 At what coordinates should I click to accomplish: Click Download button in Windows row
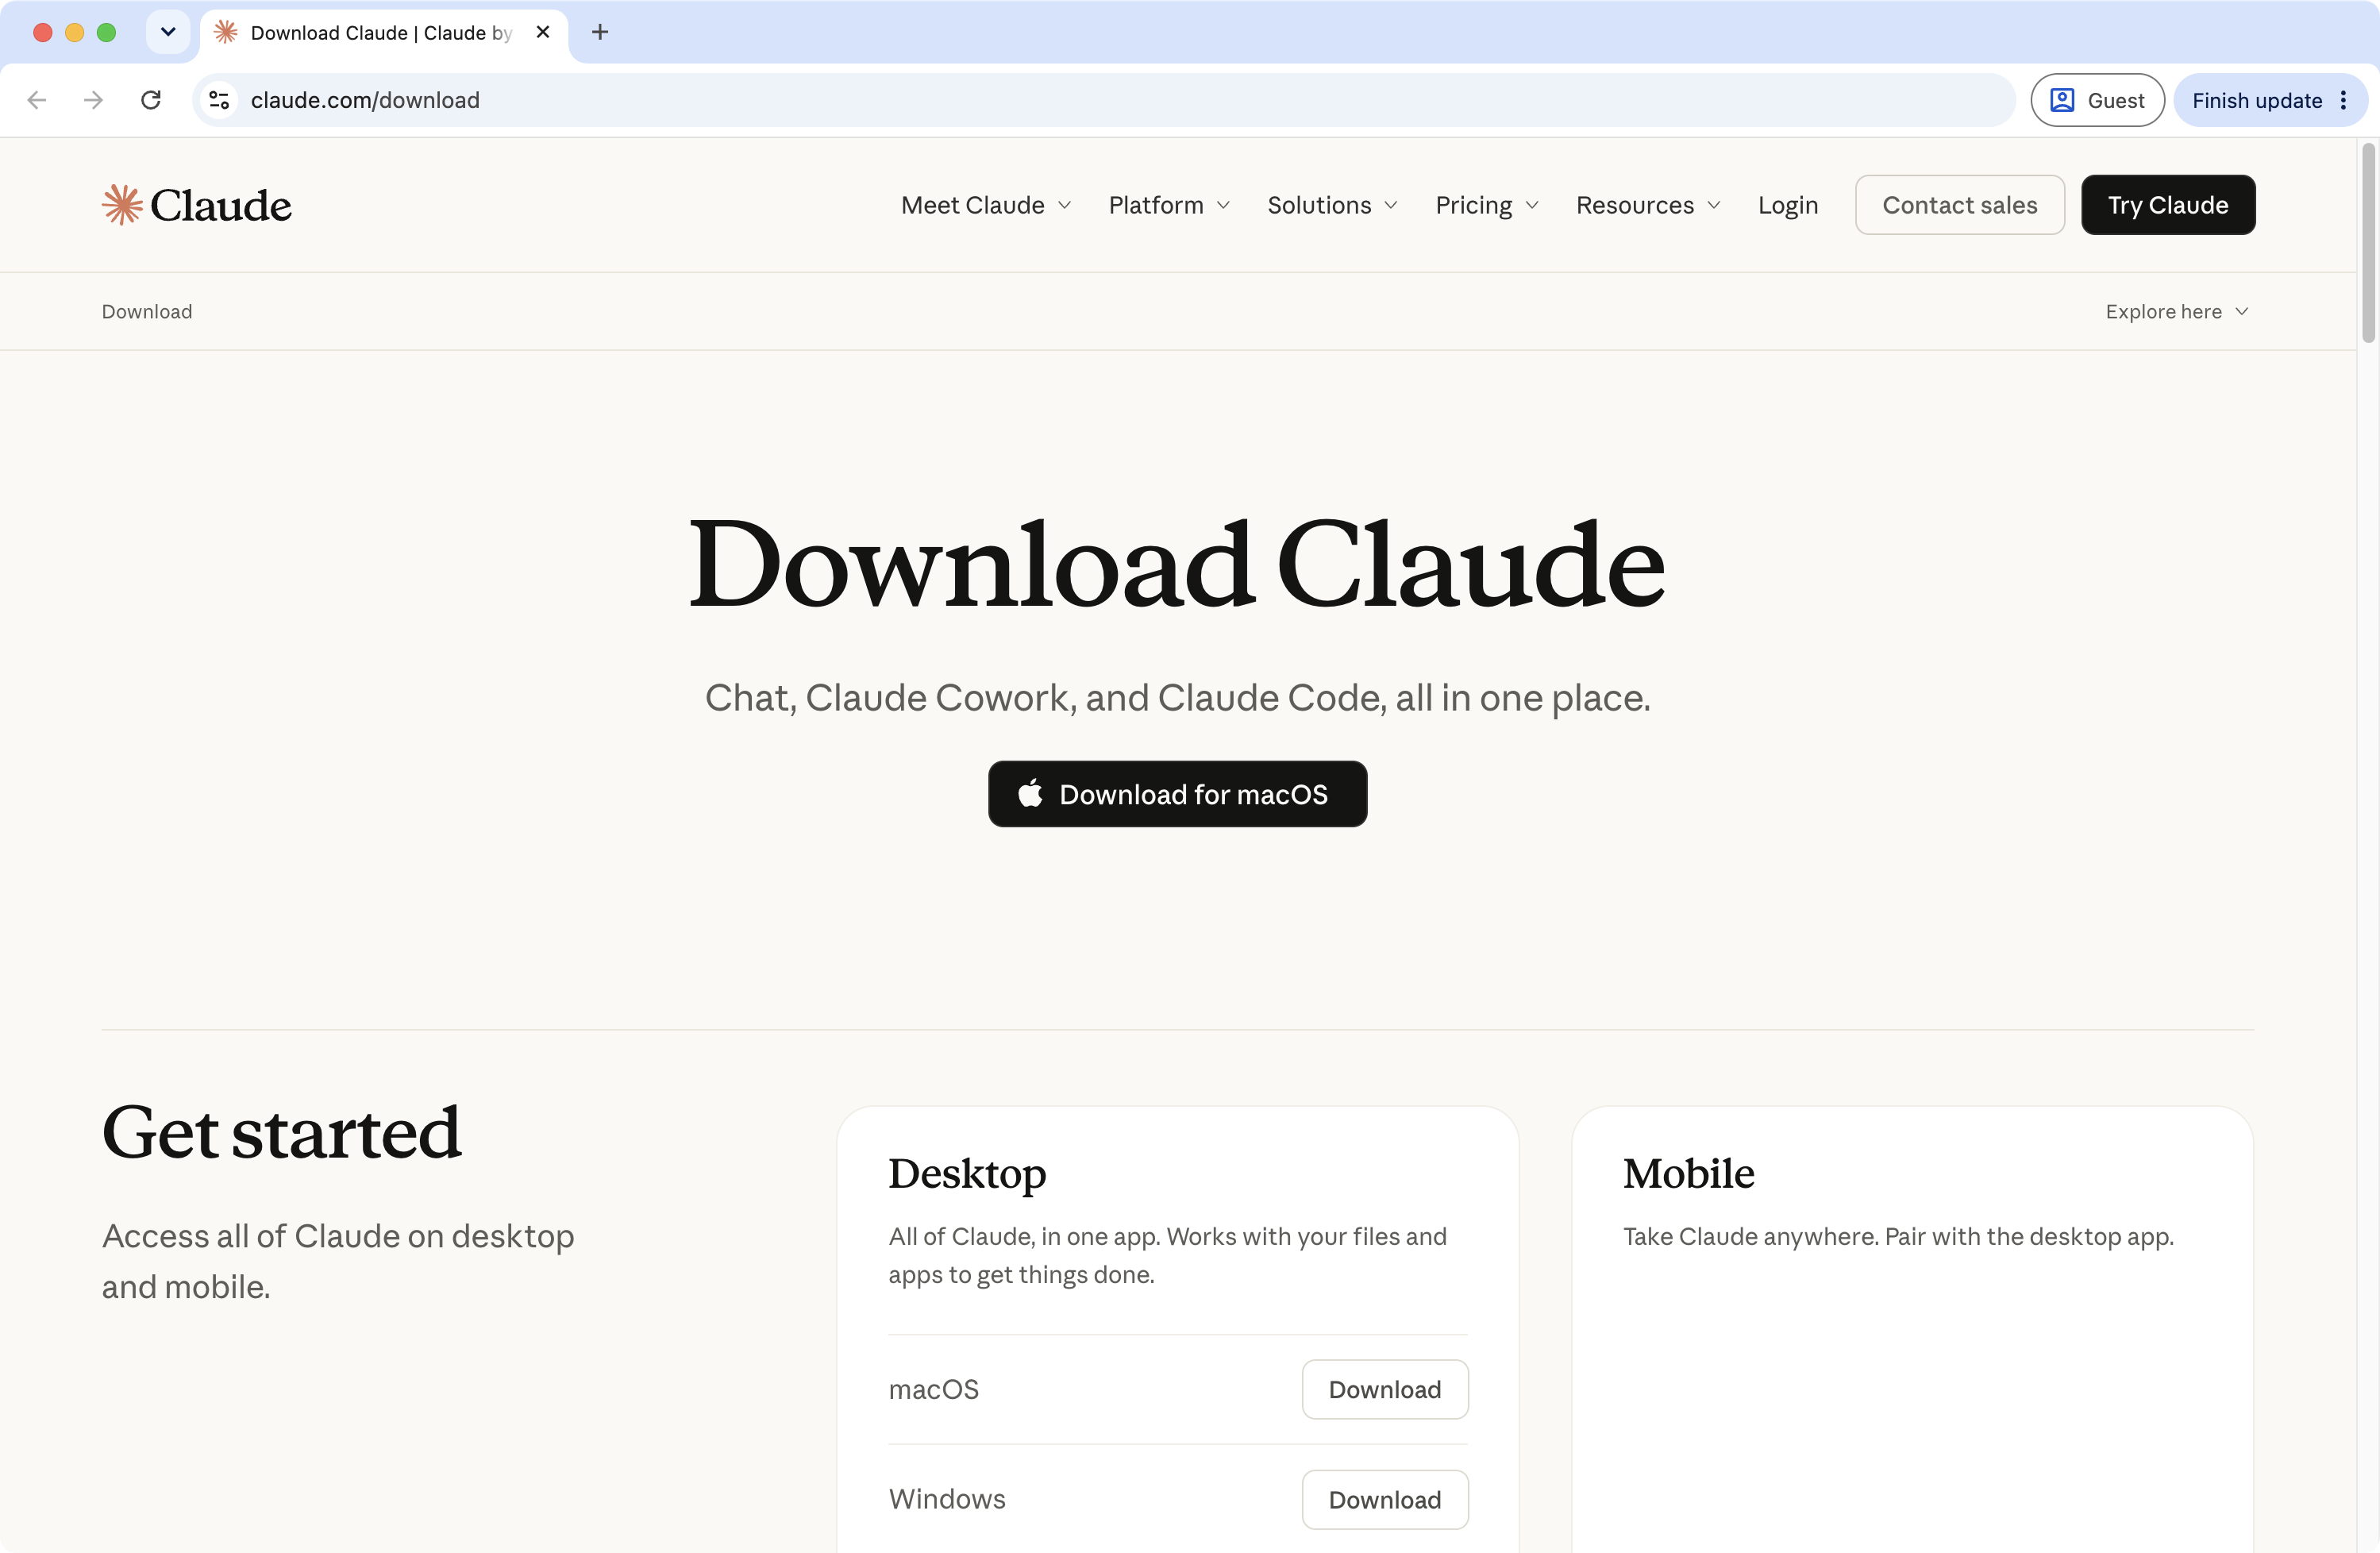coord(1385,1499)
